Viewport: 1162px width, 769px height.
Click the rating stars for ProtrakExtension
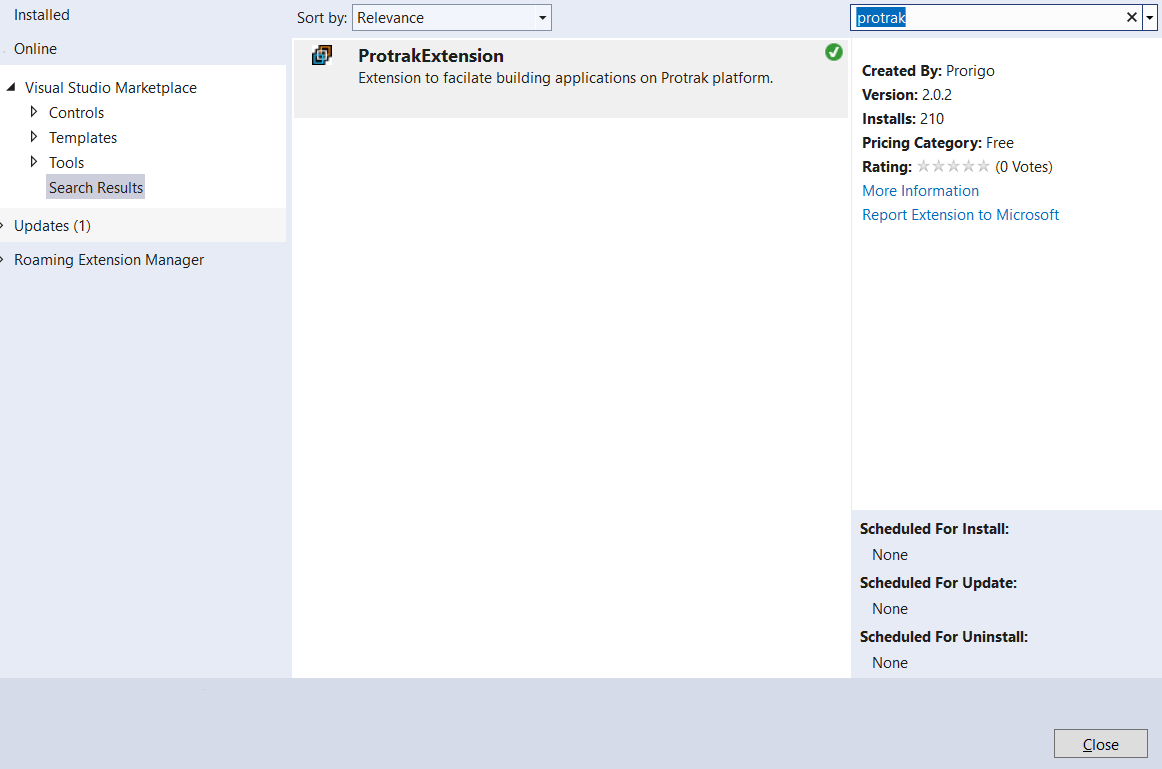pos(953,167)
